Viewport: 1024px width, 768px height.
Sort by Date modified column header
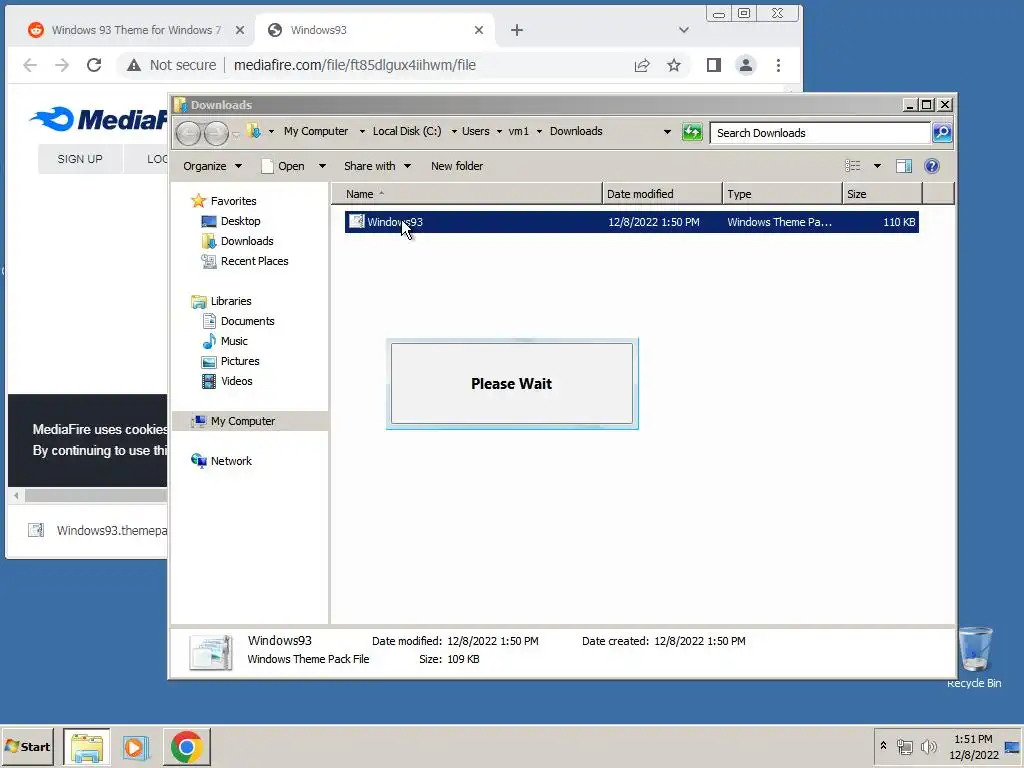click(x=662, y=194)
